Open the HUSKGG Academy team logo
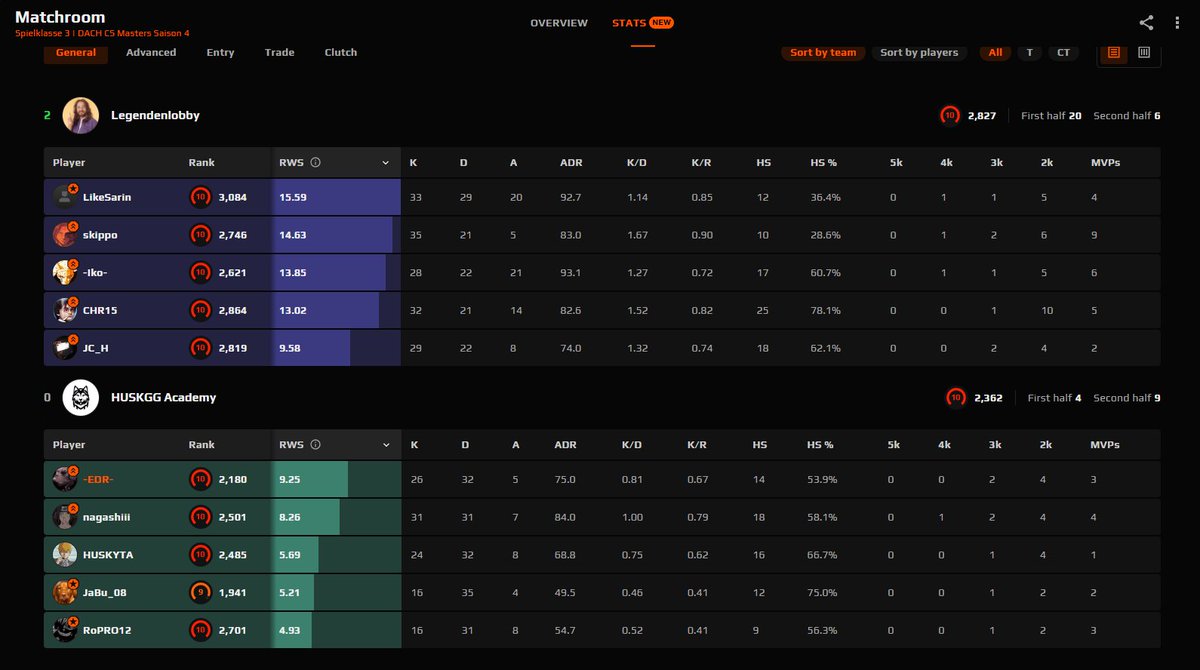Screen dimensions: 1200x670 click(x=81, y=397)
